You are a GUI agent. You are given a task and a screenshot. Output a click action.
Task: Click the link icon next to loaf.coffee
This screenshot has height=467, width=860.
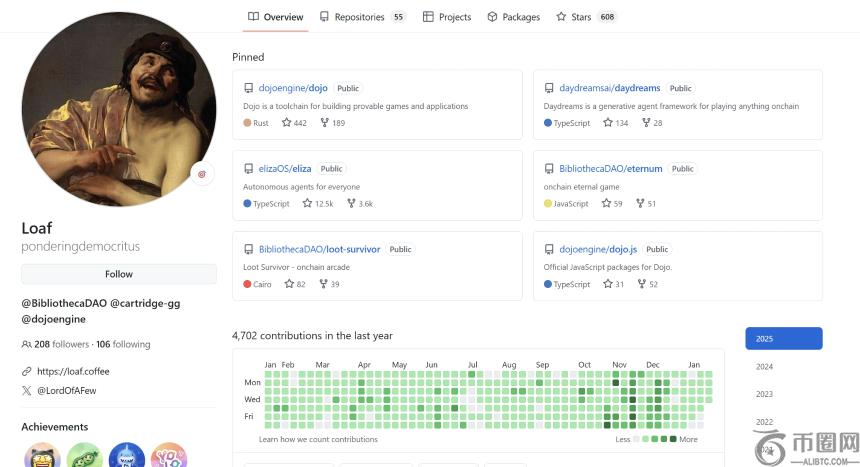point(26,372)
